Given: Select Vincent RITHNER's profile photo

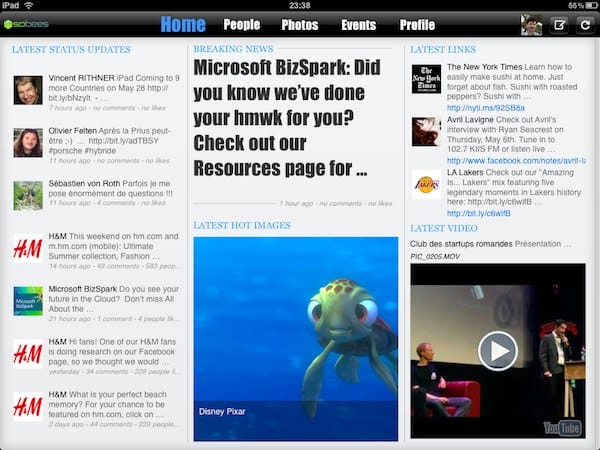Looking at the screenshot, I should tap(28, 90).
